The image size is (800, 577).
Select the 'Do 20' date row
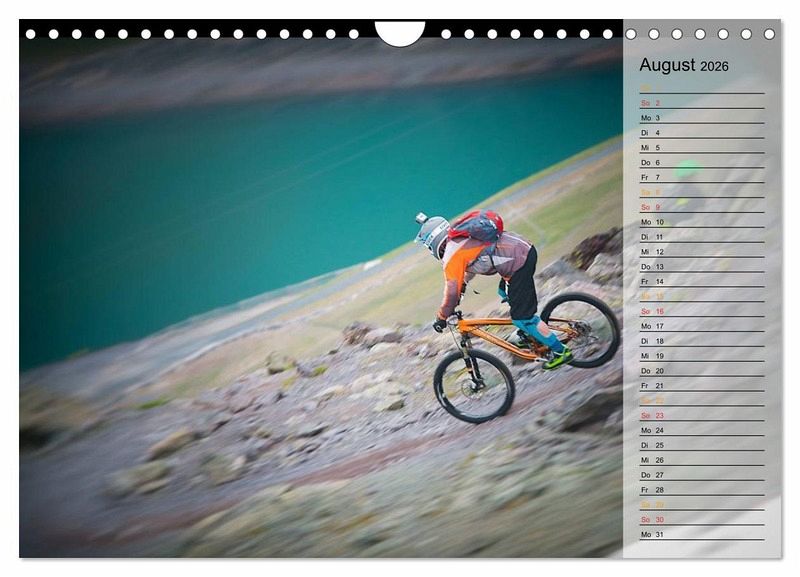(x=702, y=370)
